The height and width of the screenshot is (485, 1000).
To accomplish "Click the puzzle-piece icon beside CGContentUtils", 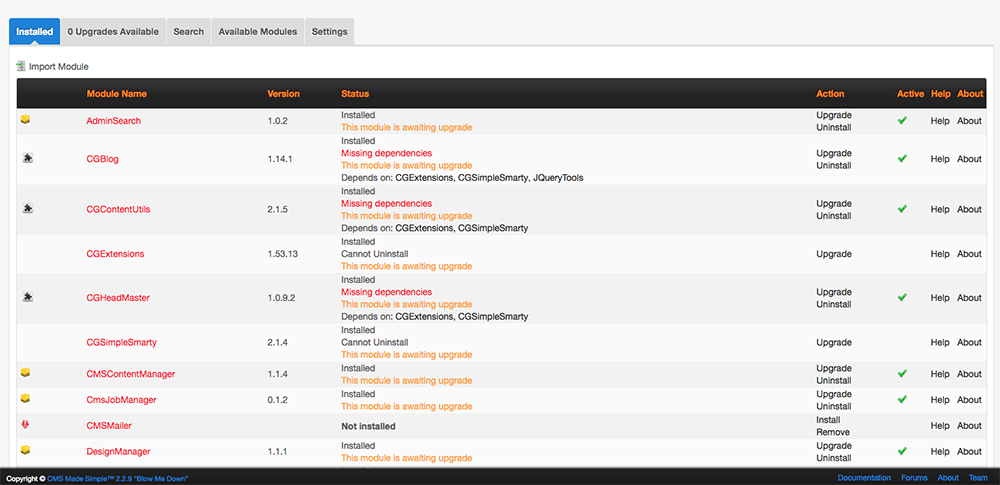I will tap(26, 208).
